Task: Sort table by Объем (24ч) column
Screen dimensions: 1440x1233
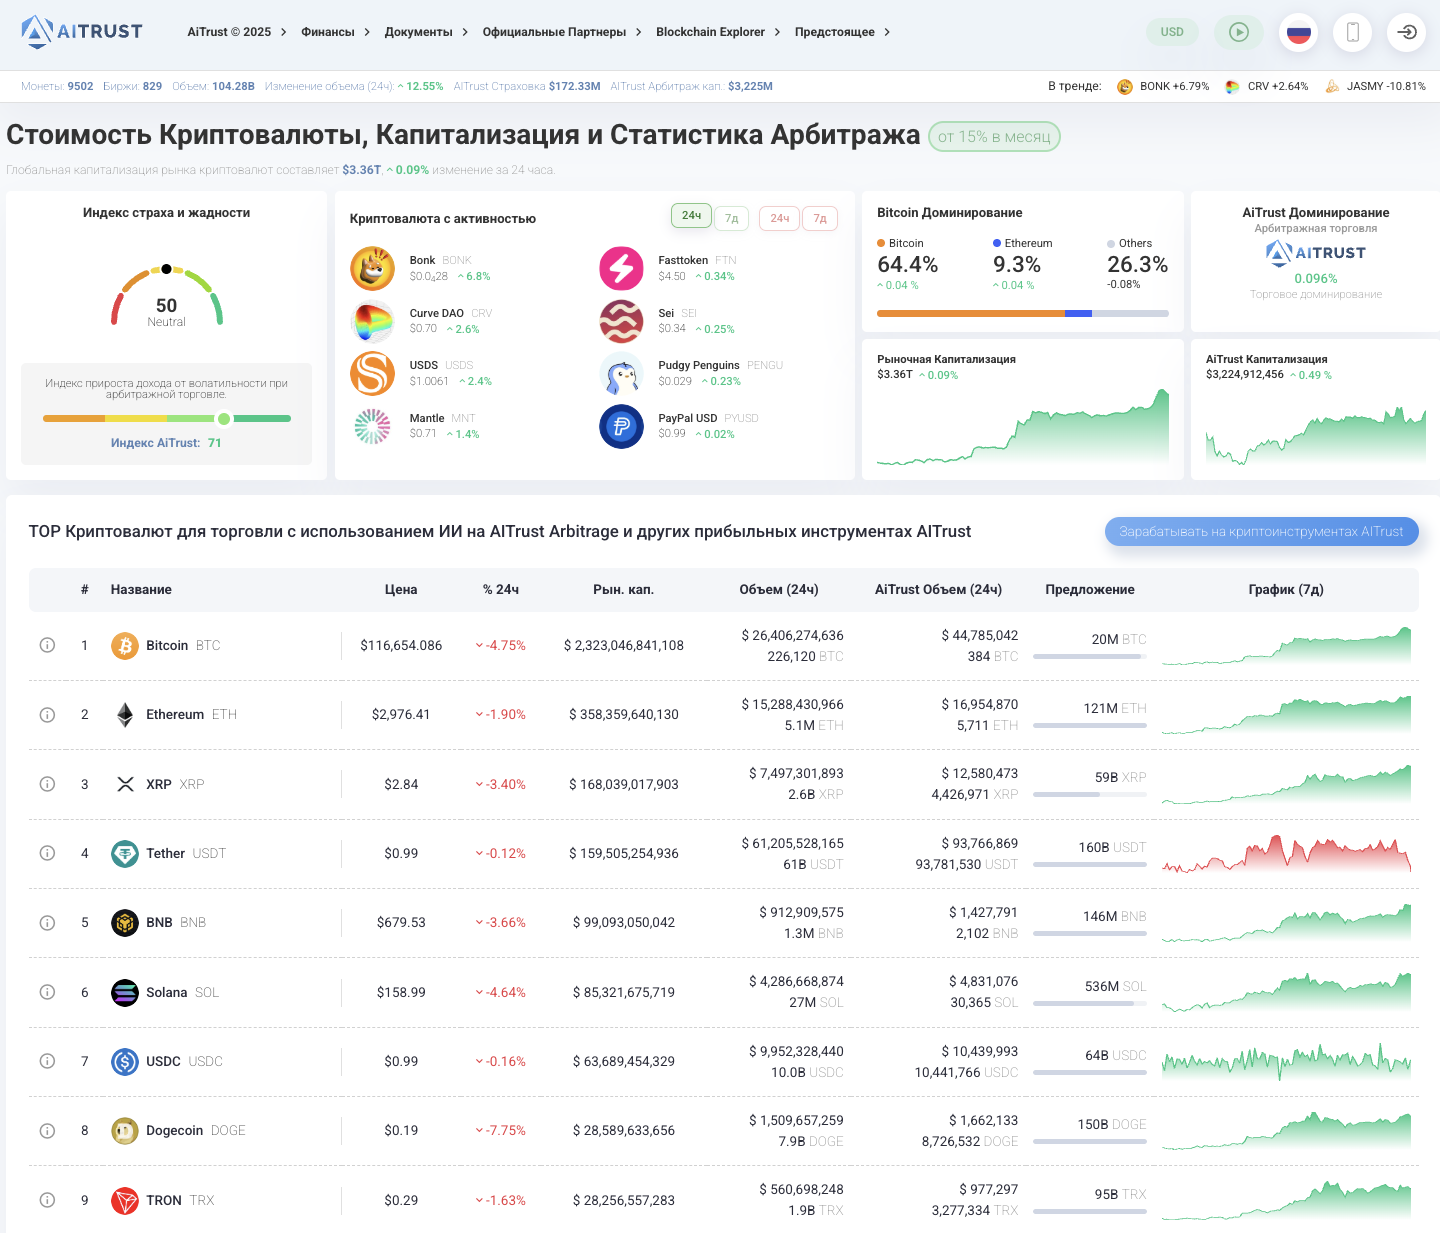Action: tap(779, 589)
